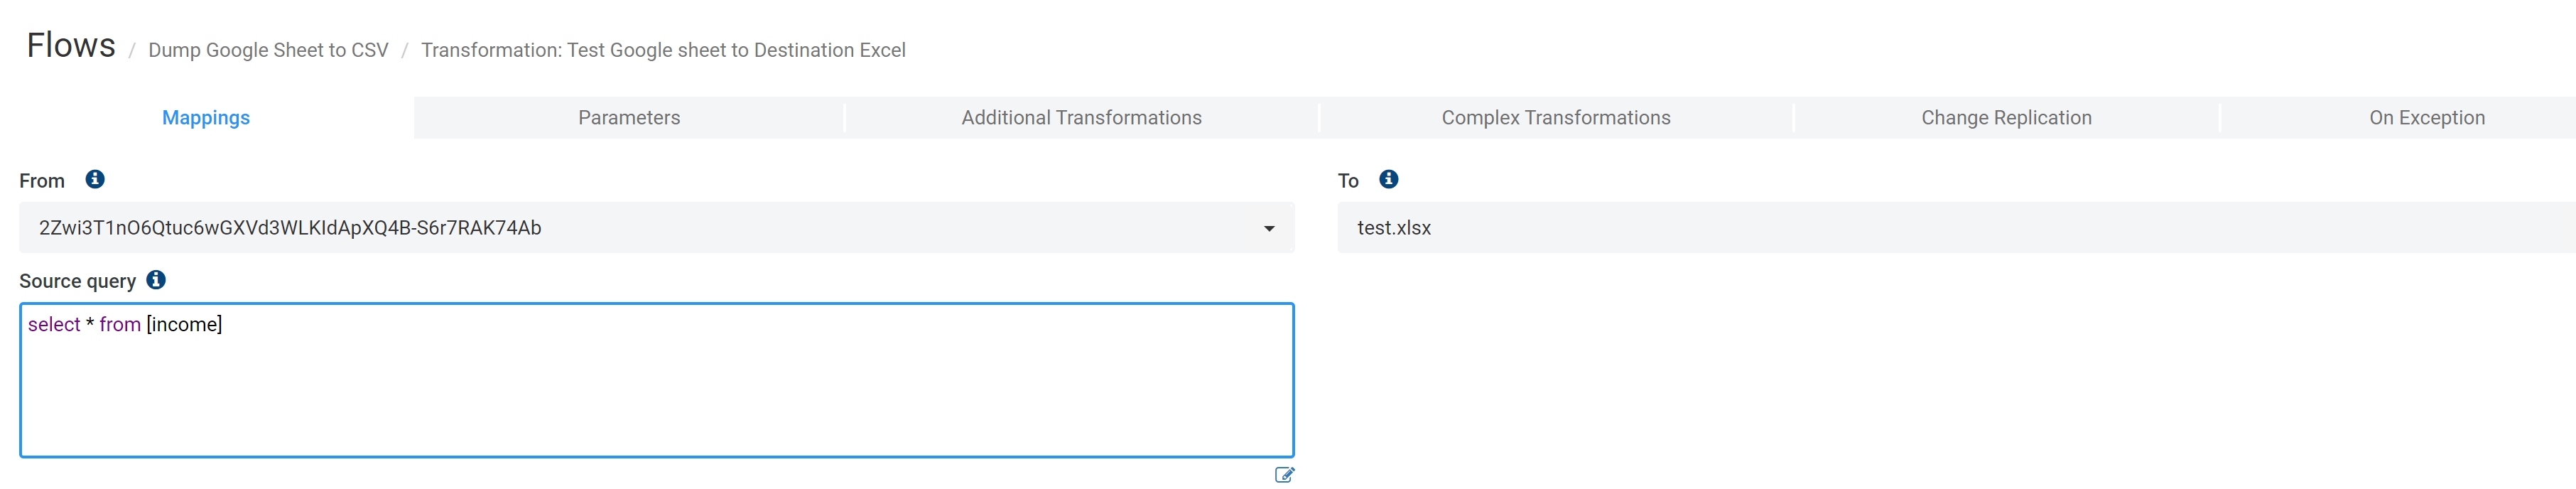Click the 'select' keyword in the query
The width and height of the screenshot is (2576, 489).
[x=54, y=324]
